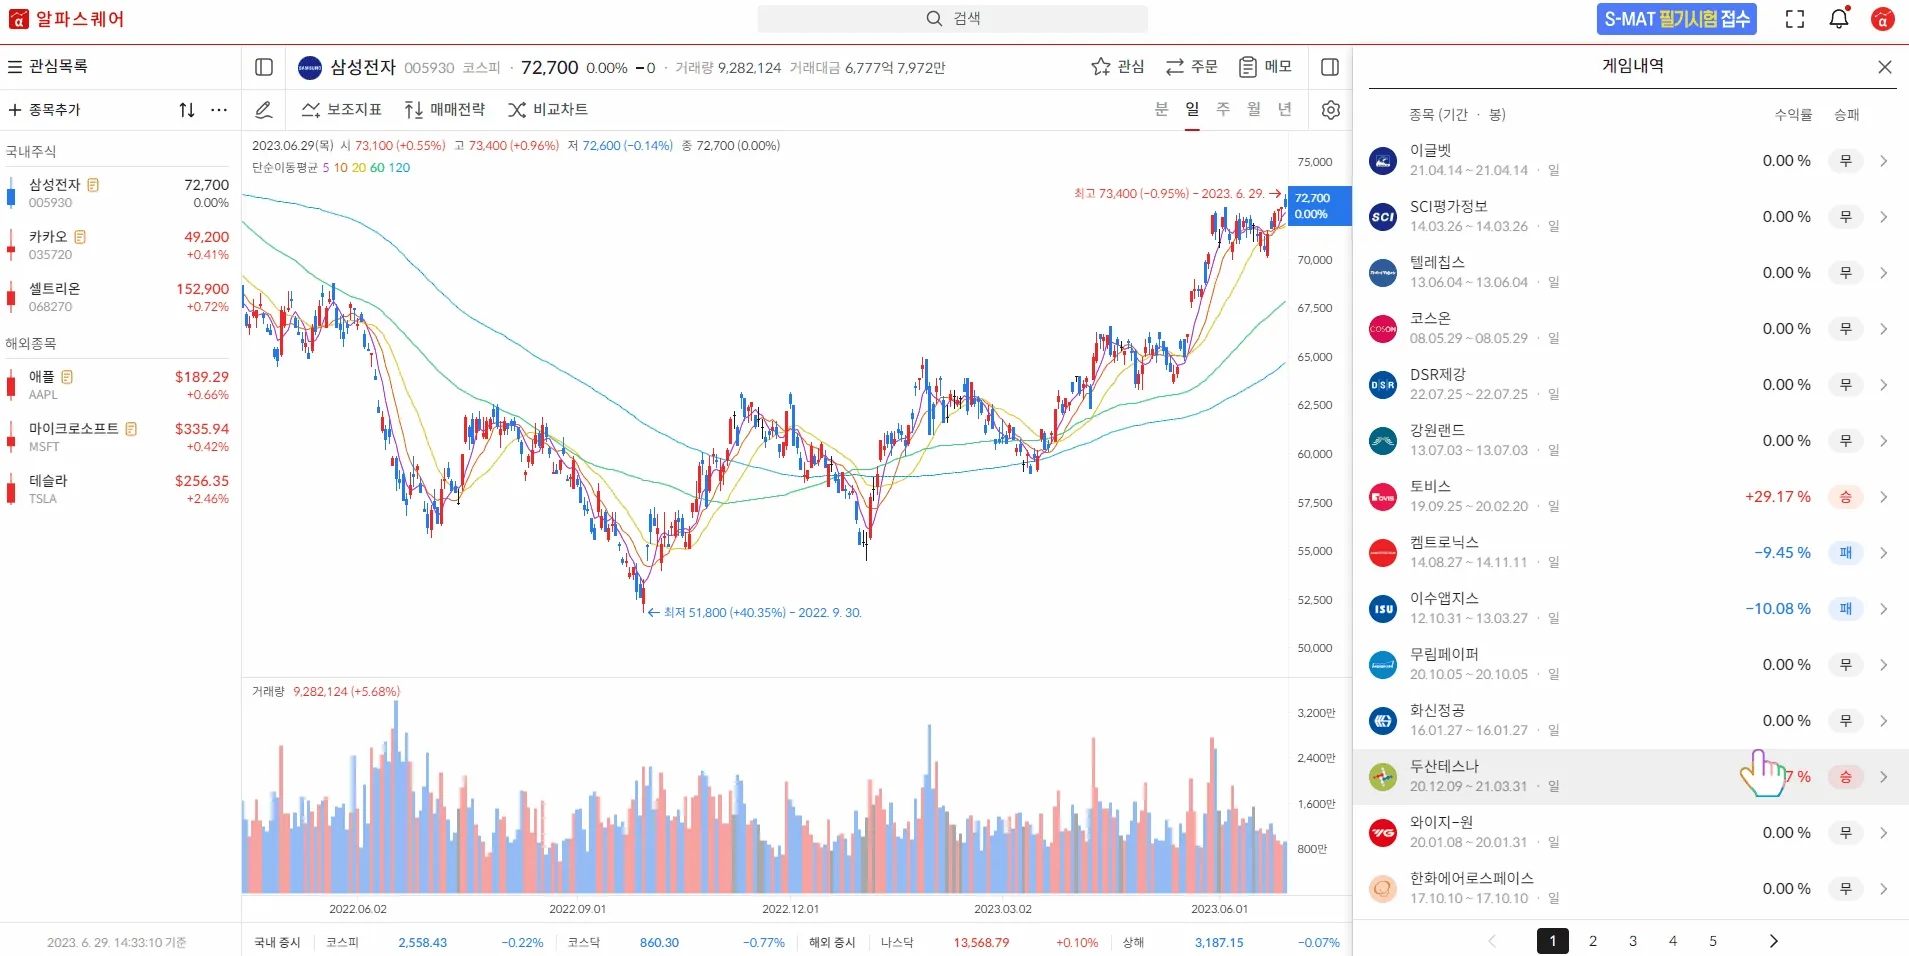Screen dimensions: 1909x956
Task: Go to page 5 of game history
Action: click(x=1713, y=941)
